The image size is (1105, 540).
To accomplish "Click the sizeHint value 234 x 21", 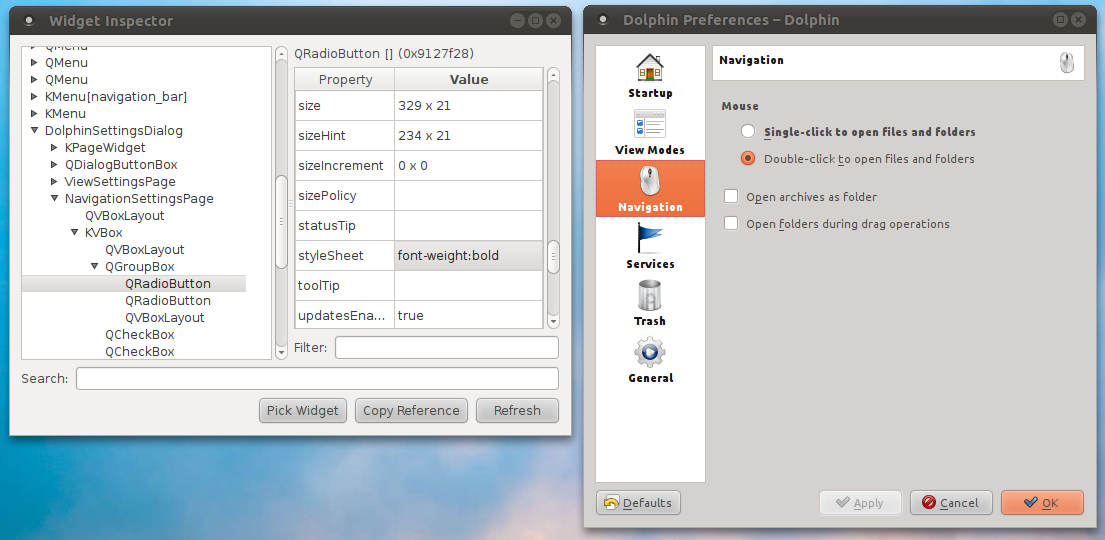I will (469, 135).
